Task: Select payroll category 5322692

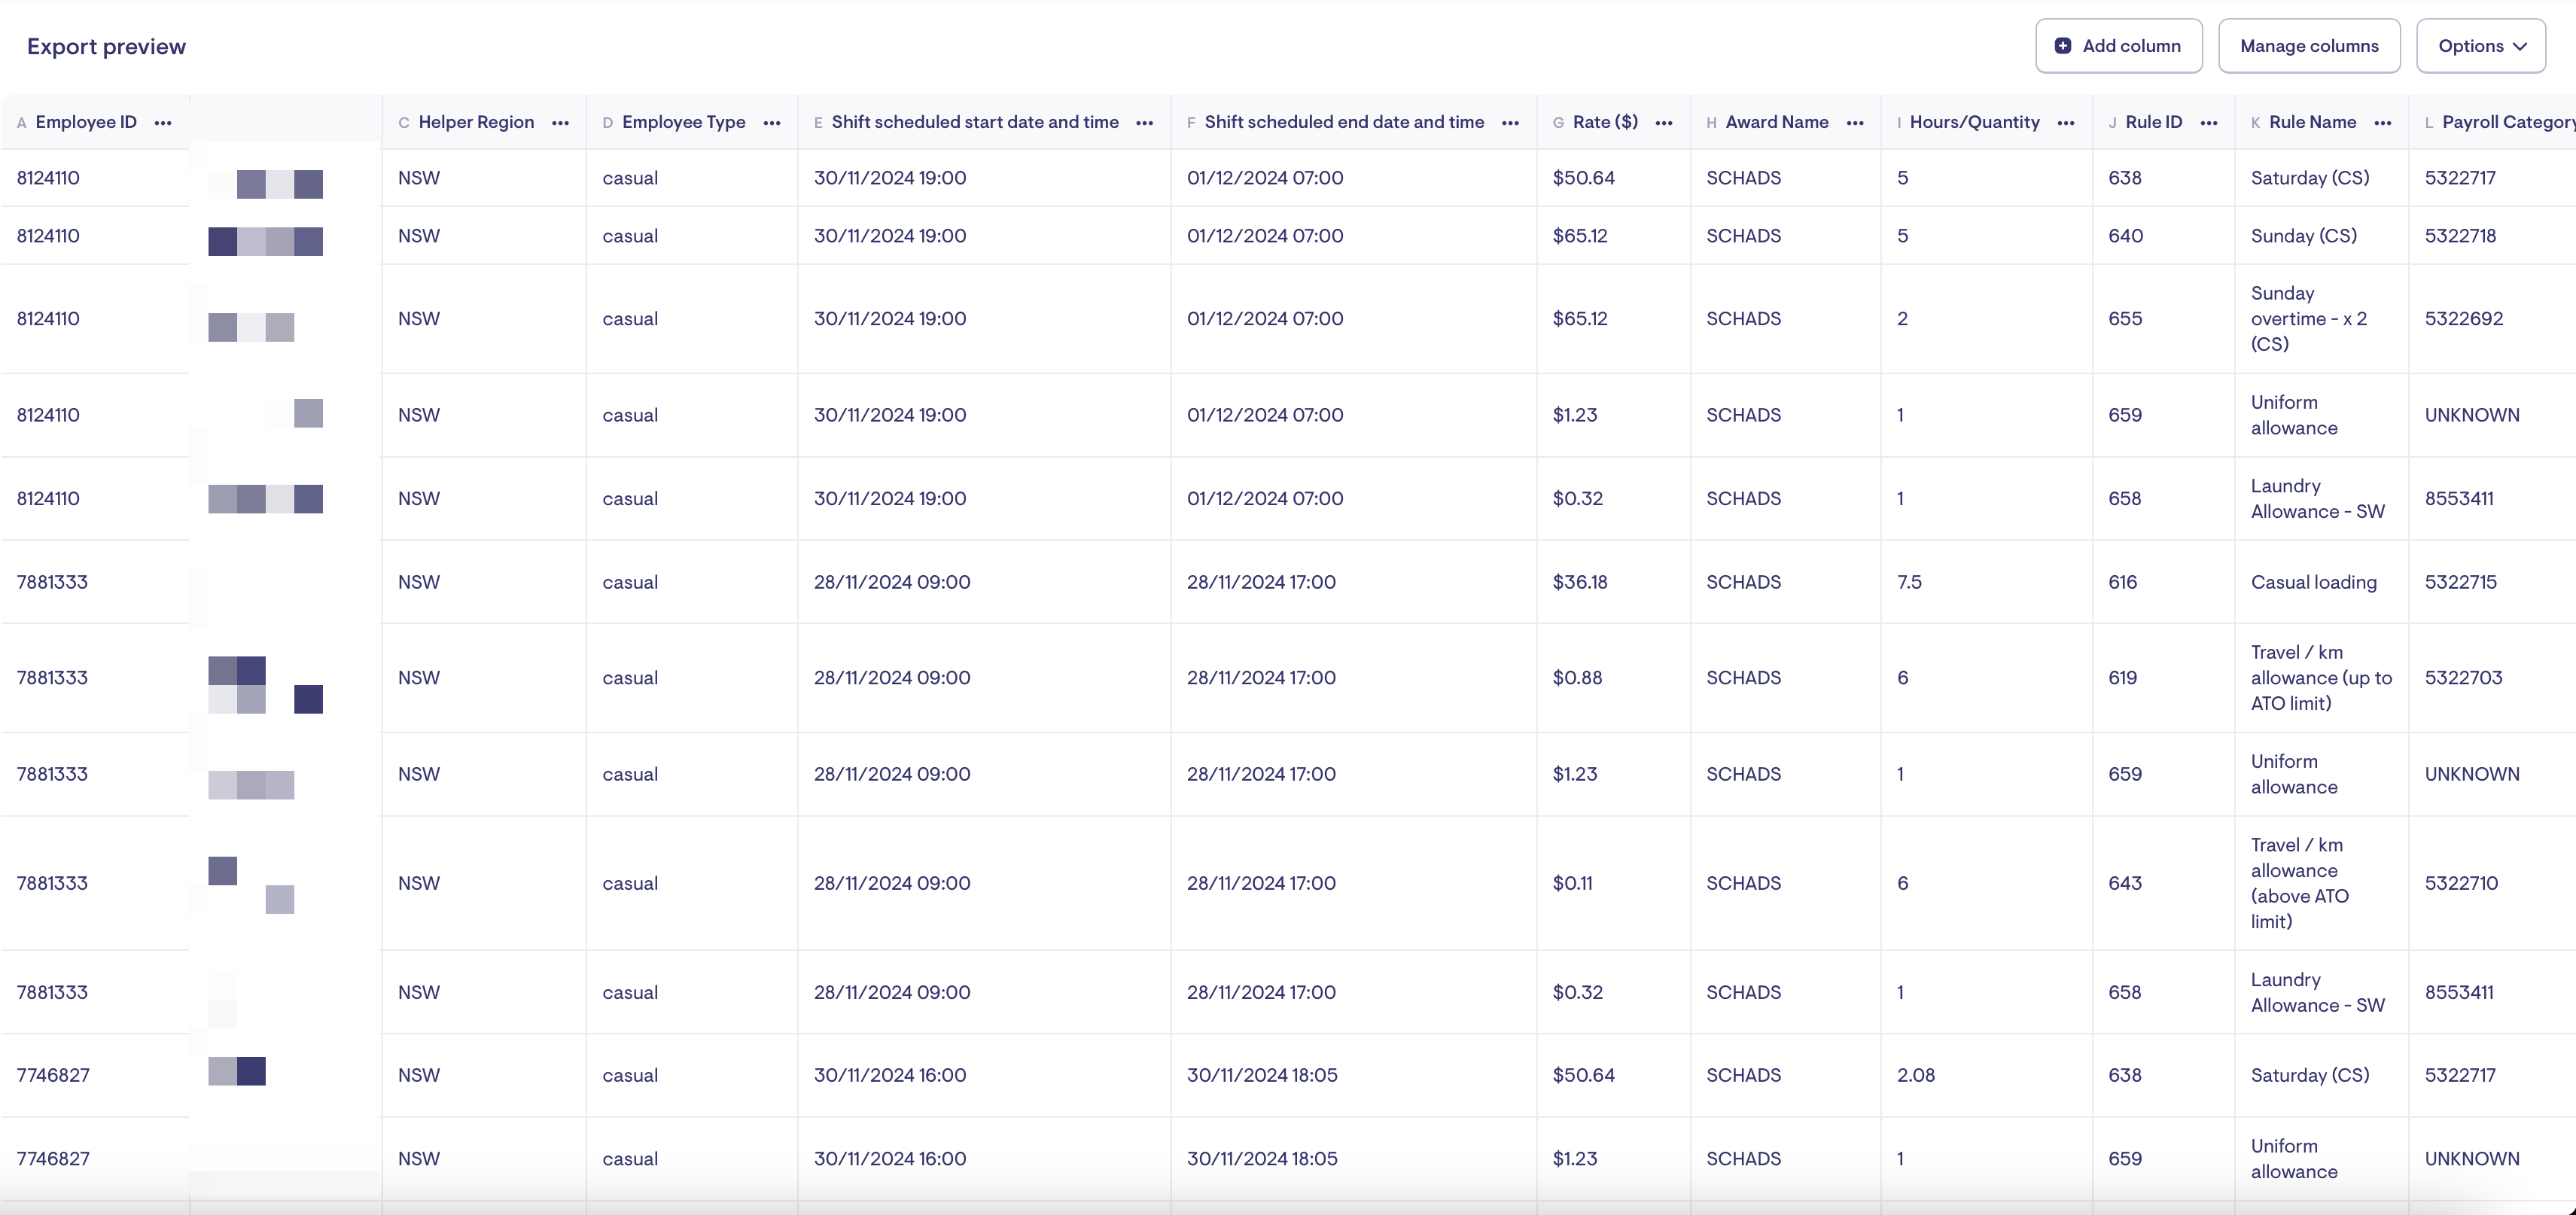Action: point(2463,319)
